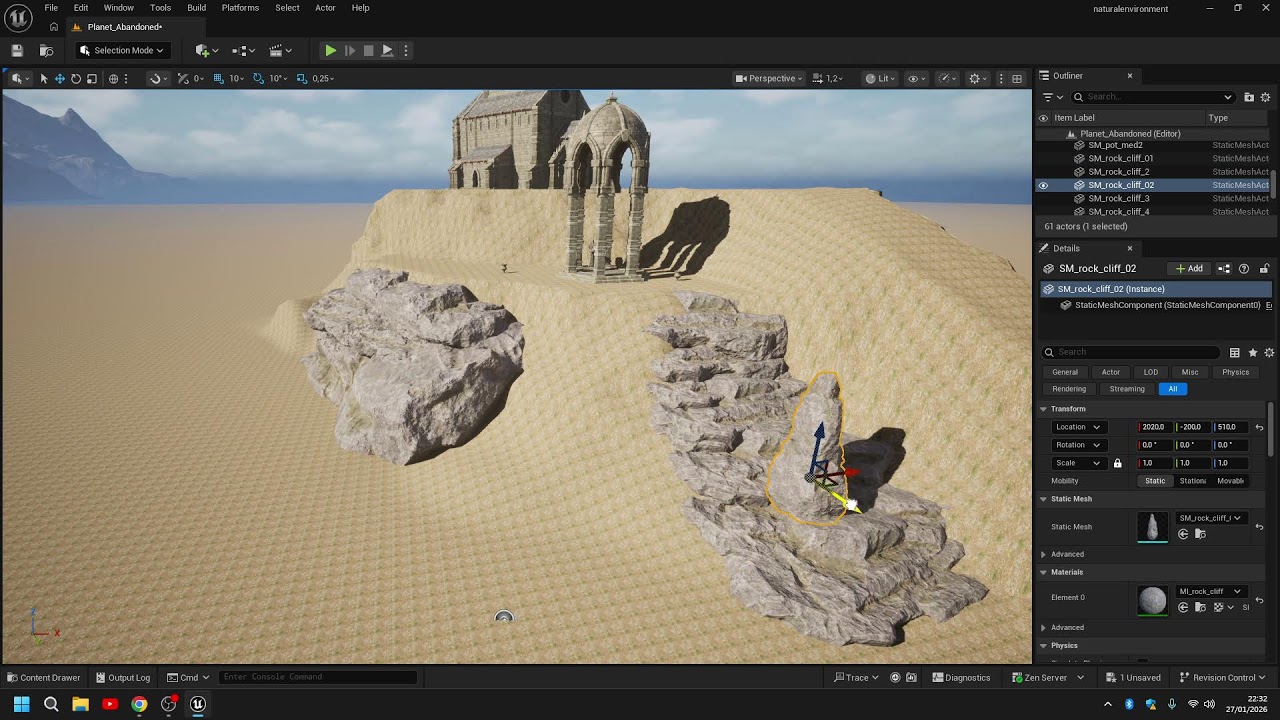Open surface snapping options
This screenshot has width=1280, height=720.
click(x=159, y=78)
